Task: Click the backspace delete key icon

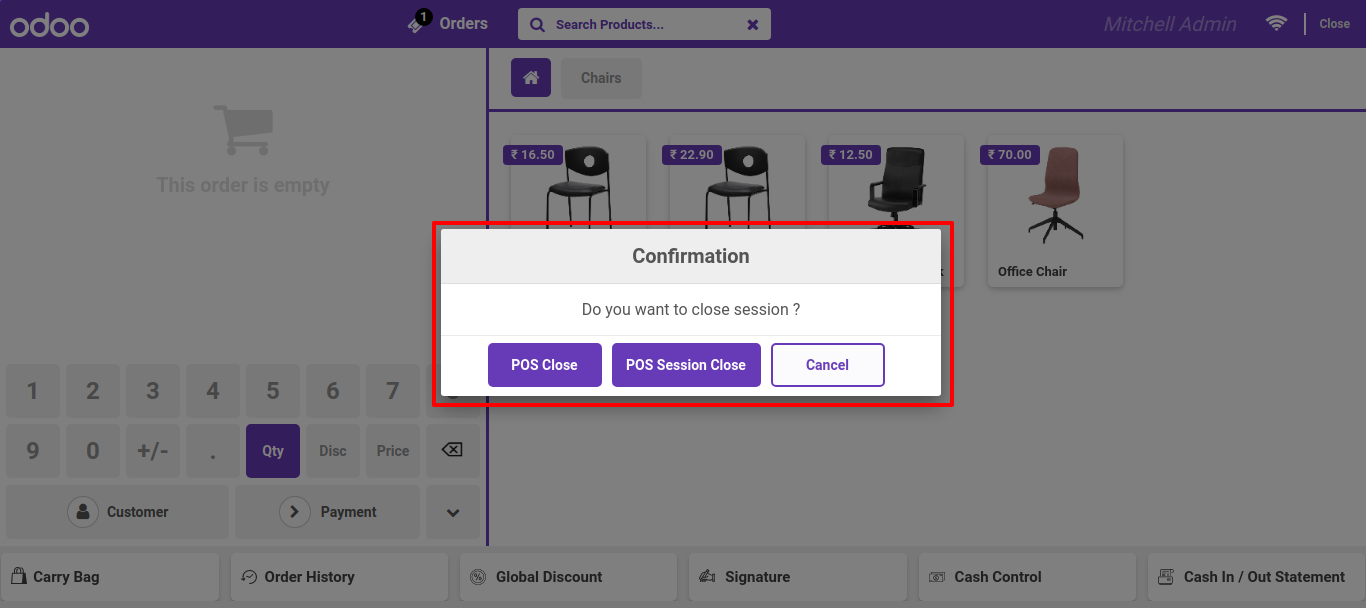Action: coord(452,451)
